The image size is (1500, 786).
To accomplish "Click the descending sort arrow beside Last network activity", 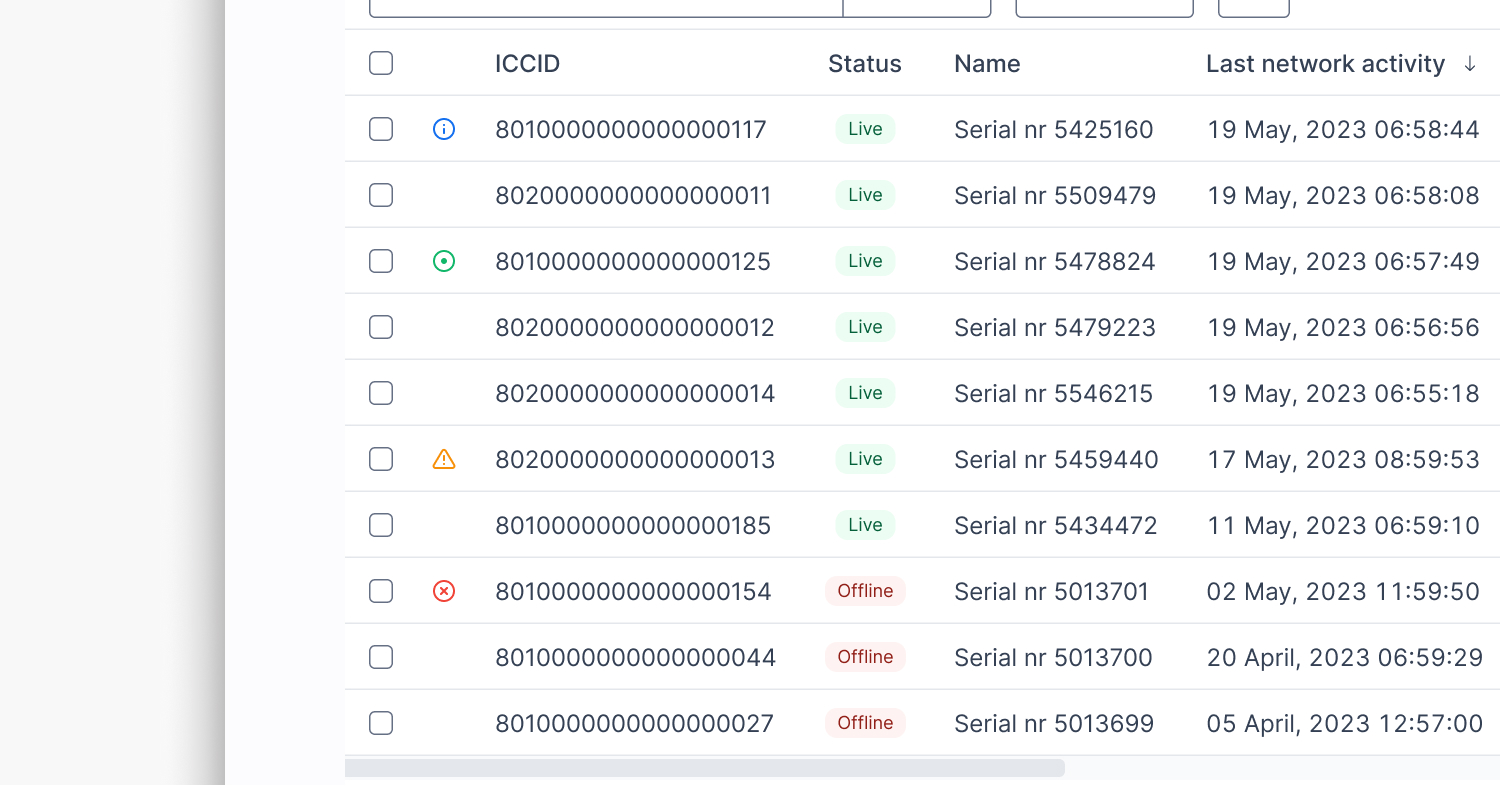I will (1470, 63).
